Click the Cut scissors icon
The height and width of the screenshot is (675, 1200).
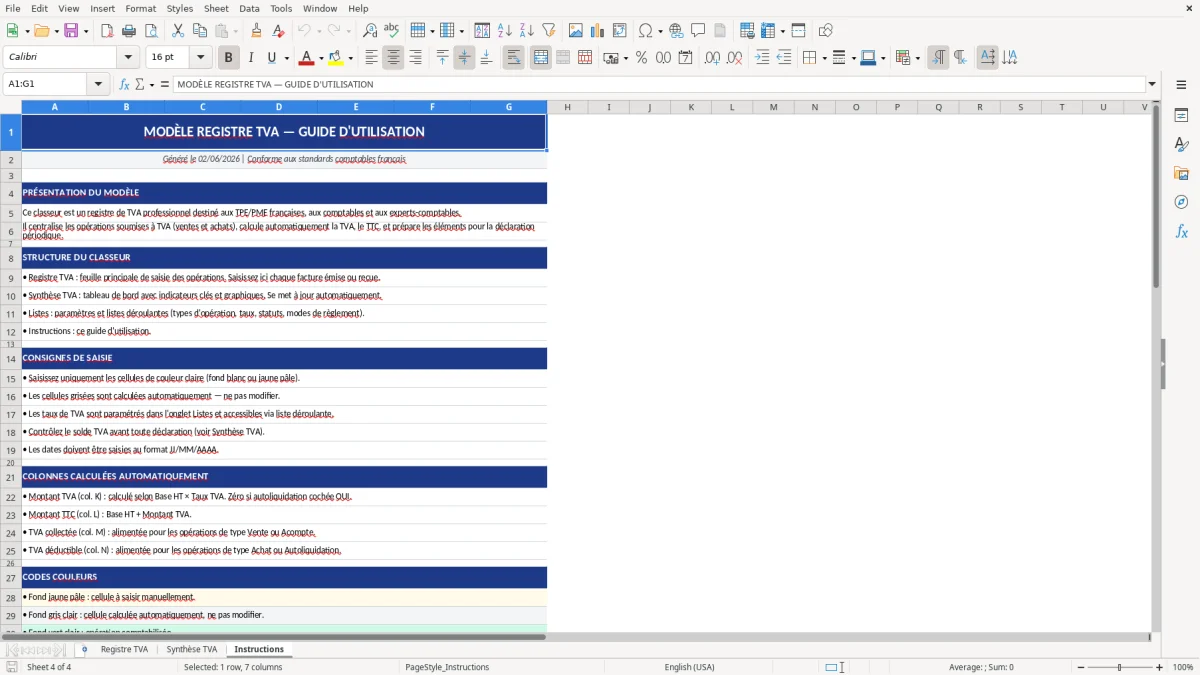click(x=178, y=31)
